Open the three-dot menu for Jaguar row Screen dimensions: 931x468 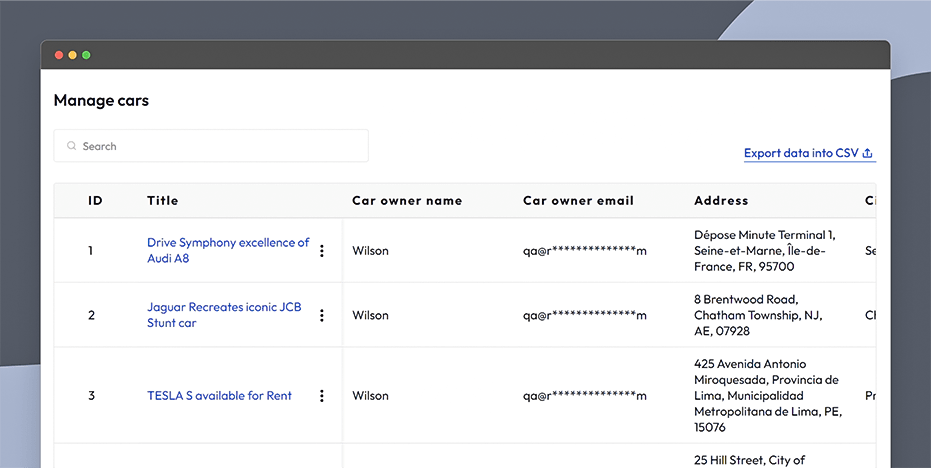(322, 315)
